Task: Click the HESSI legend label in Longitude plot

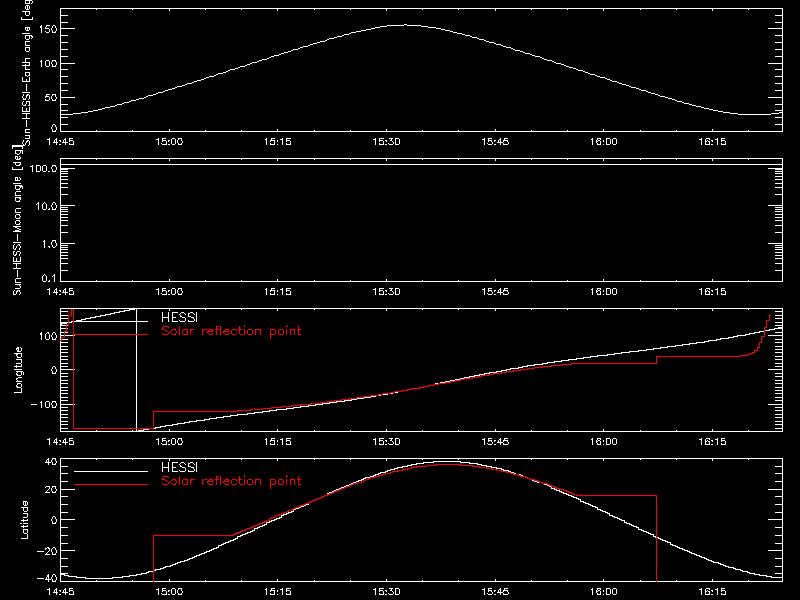Action: click(x=179, y=317)
